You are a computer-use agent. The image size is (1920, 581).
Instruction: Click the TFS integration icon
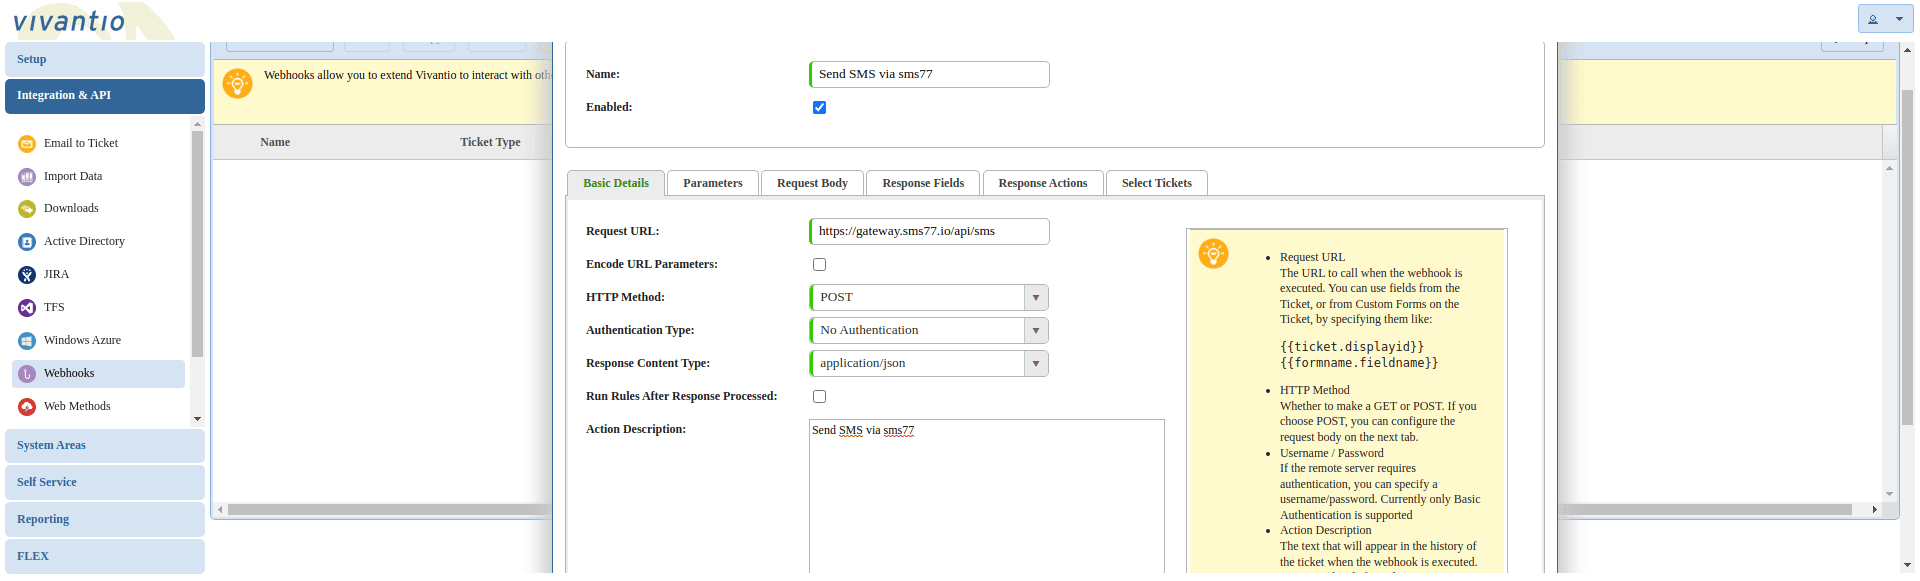[x=27, y=308]
